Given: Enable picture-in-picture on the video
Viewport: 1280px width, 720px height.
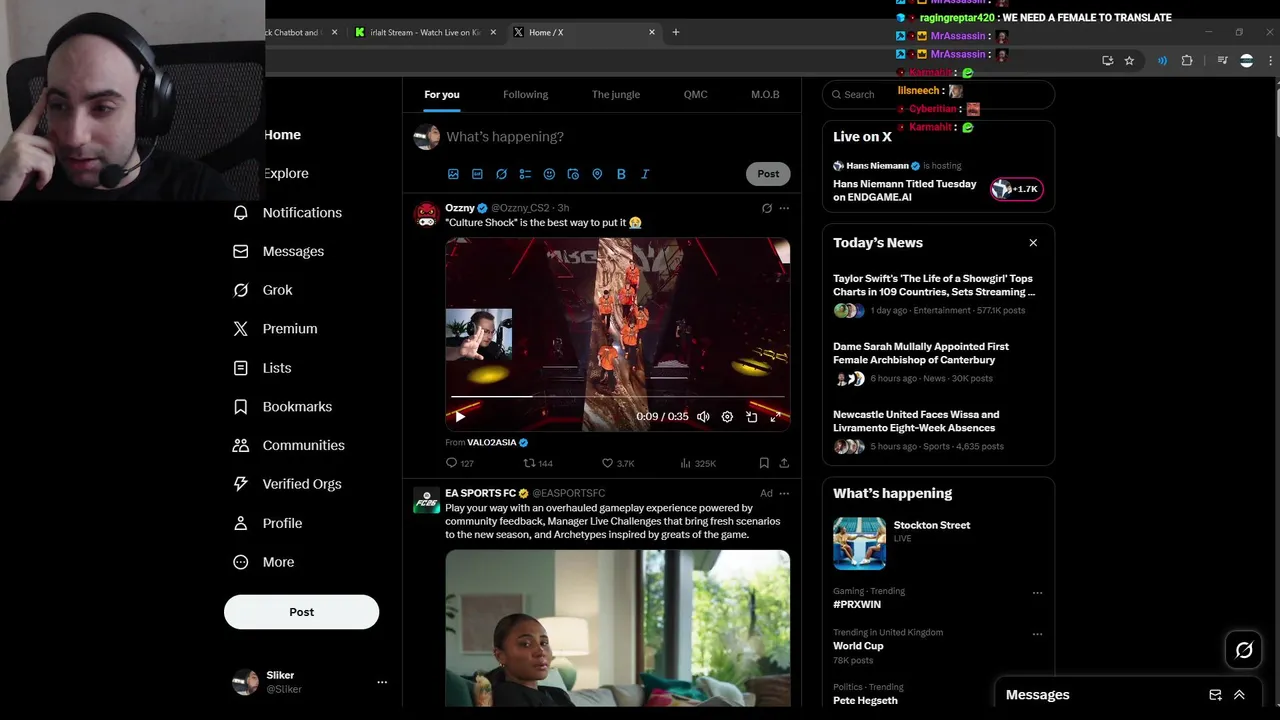Looking at the screenshot, I should (751, 417).
